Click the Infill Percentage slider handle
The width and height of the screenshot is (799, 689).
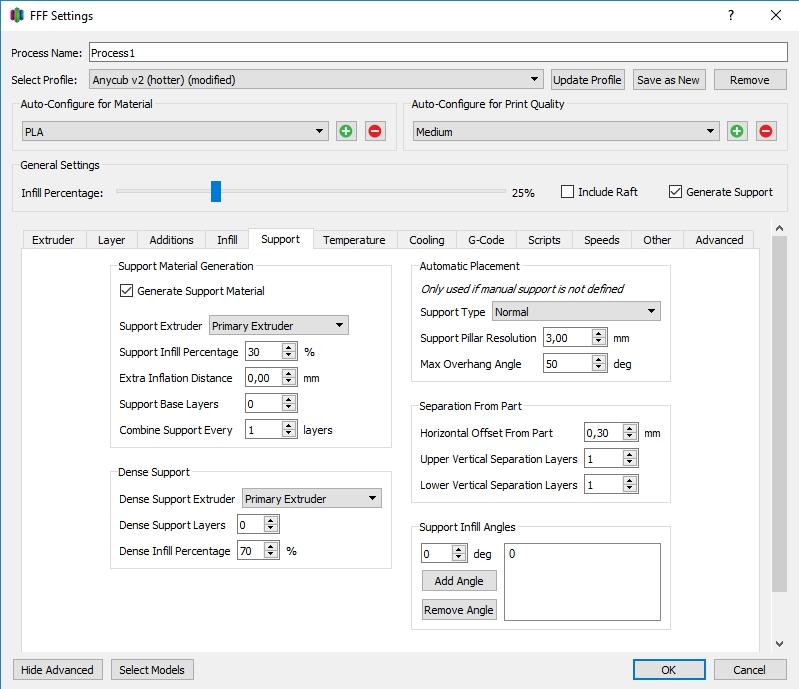(x=215, y=192)
